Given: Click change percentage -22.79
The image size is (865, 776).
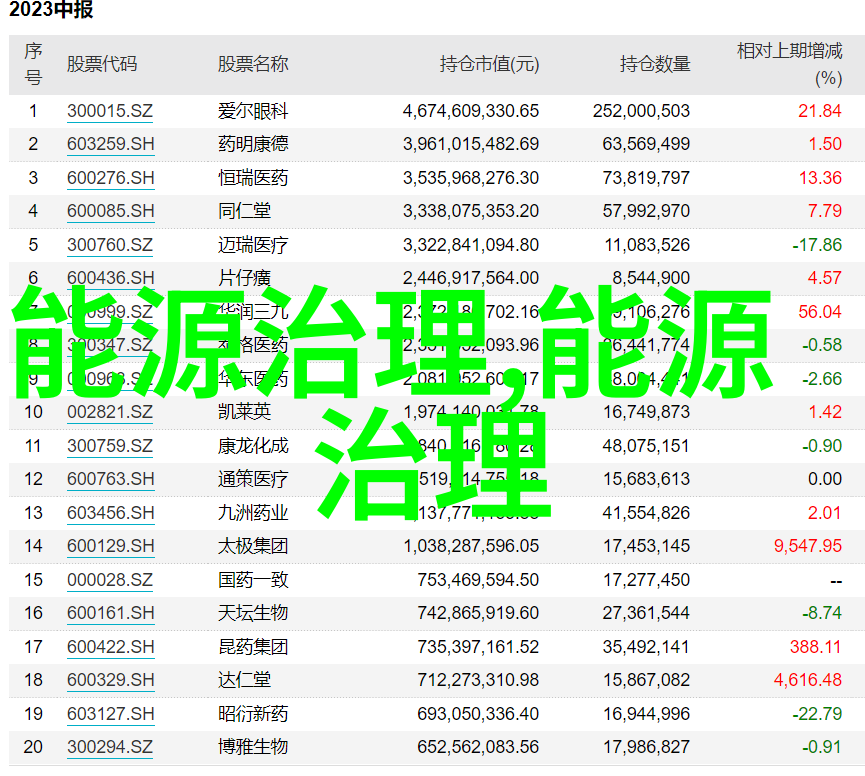Looking at the screenshot, I should (x=817, y=714).
